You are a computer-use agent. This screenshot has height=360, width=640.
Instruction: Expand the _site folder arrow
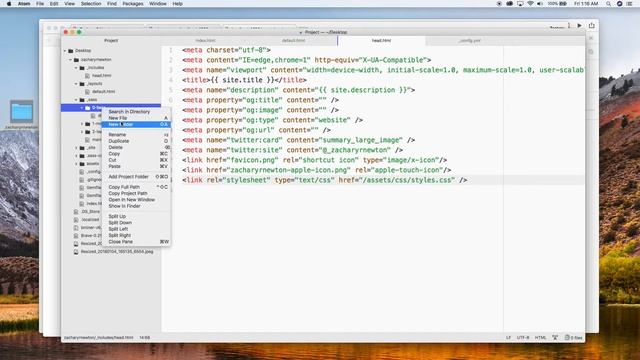[76, 148]
